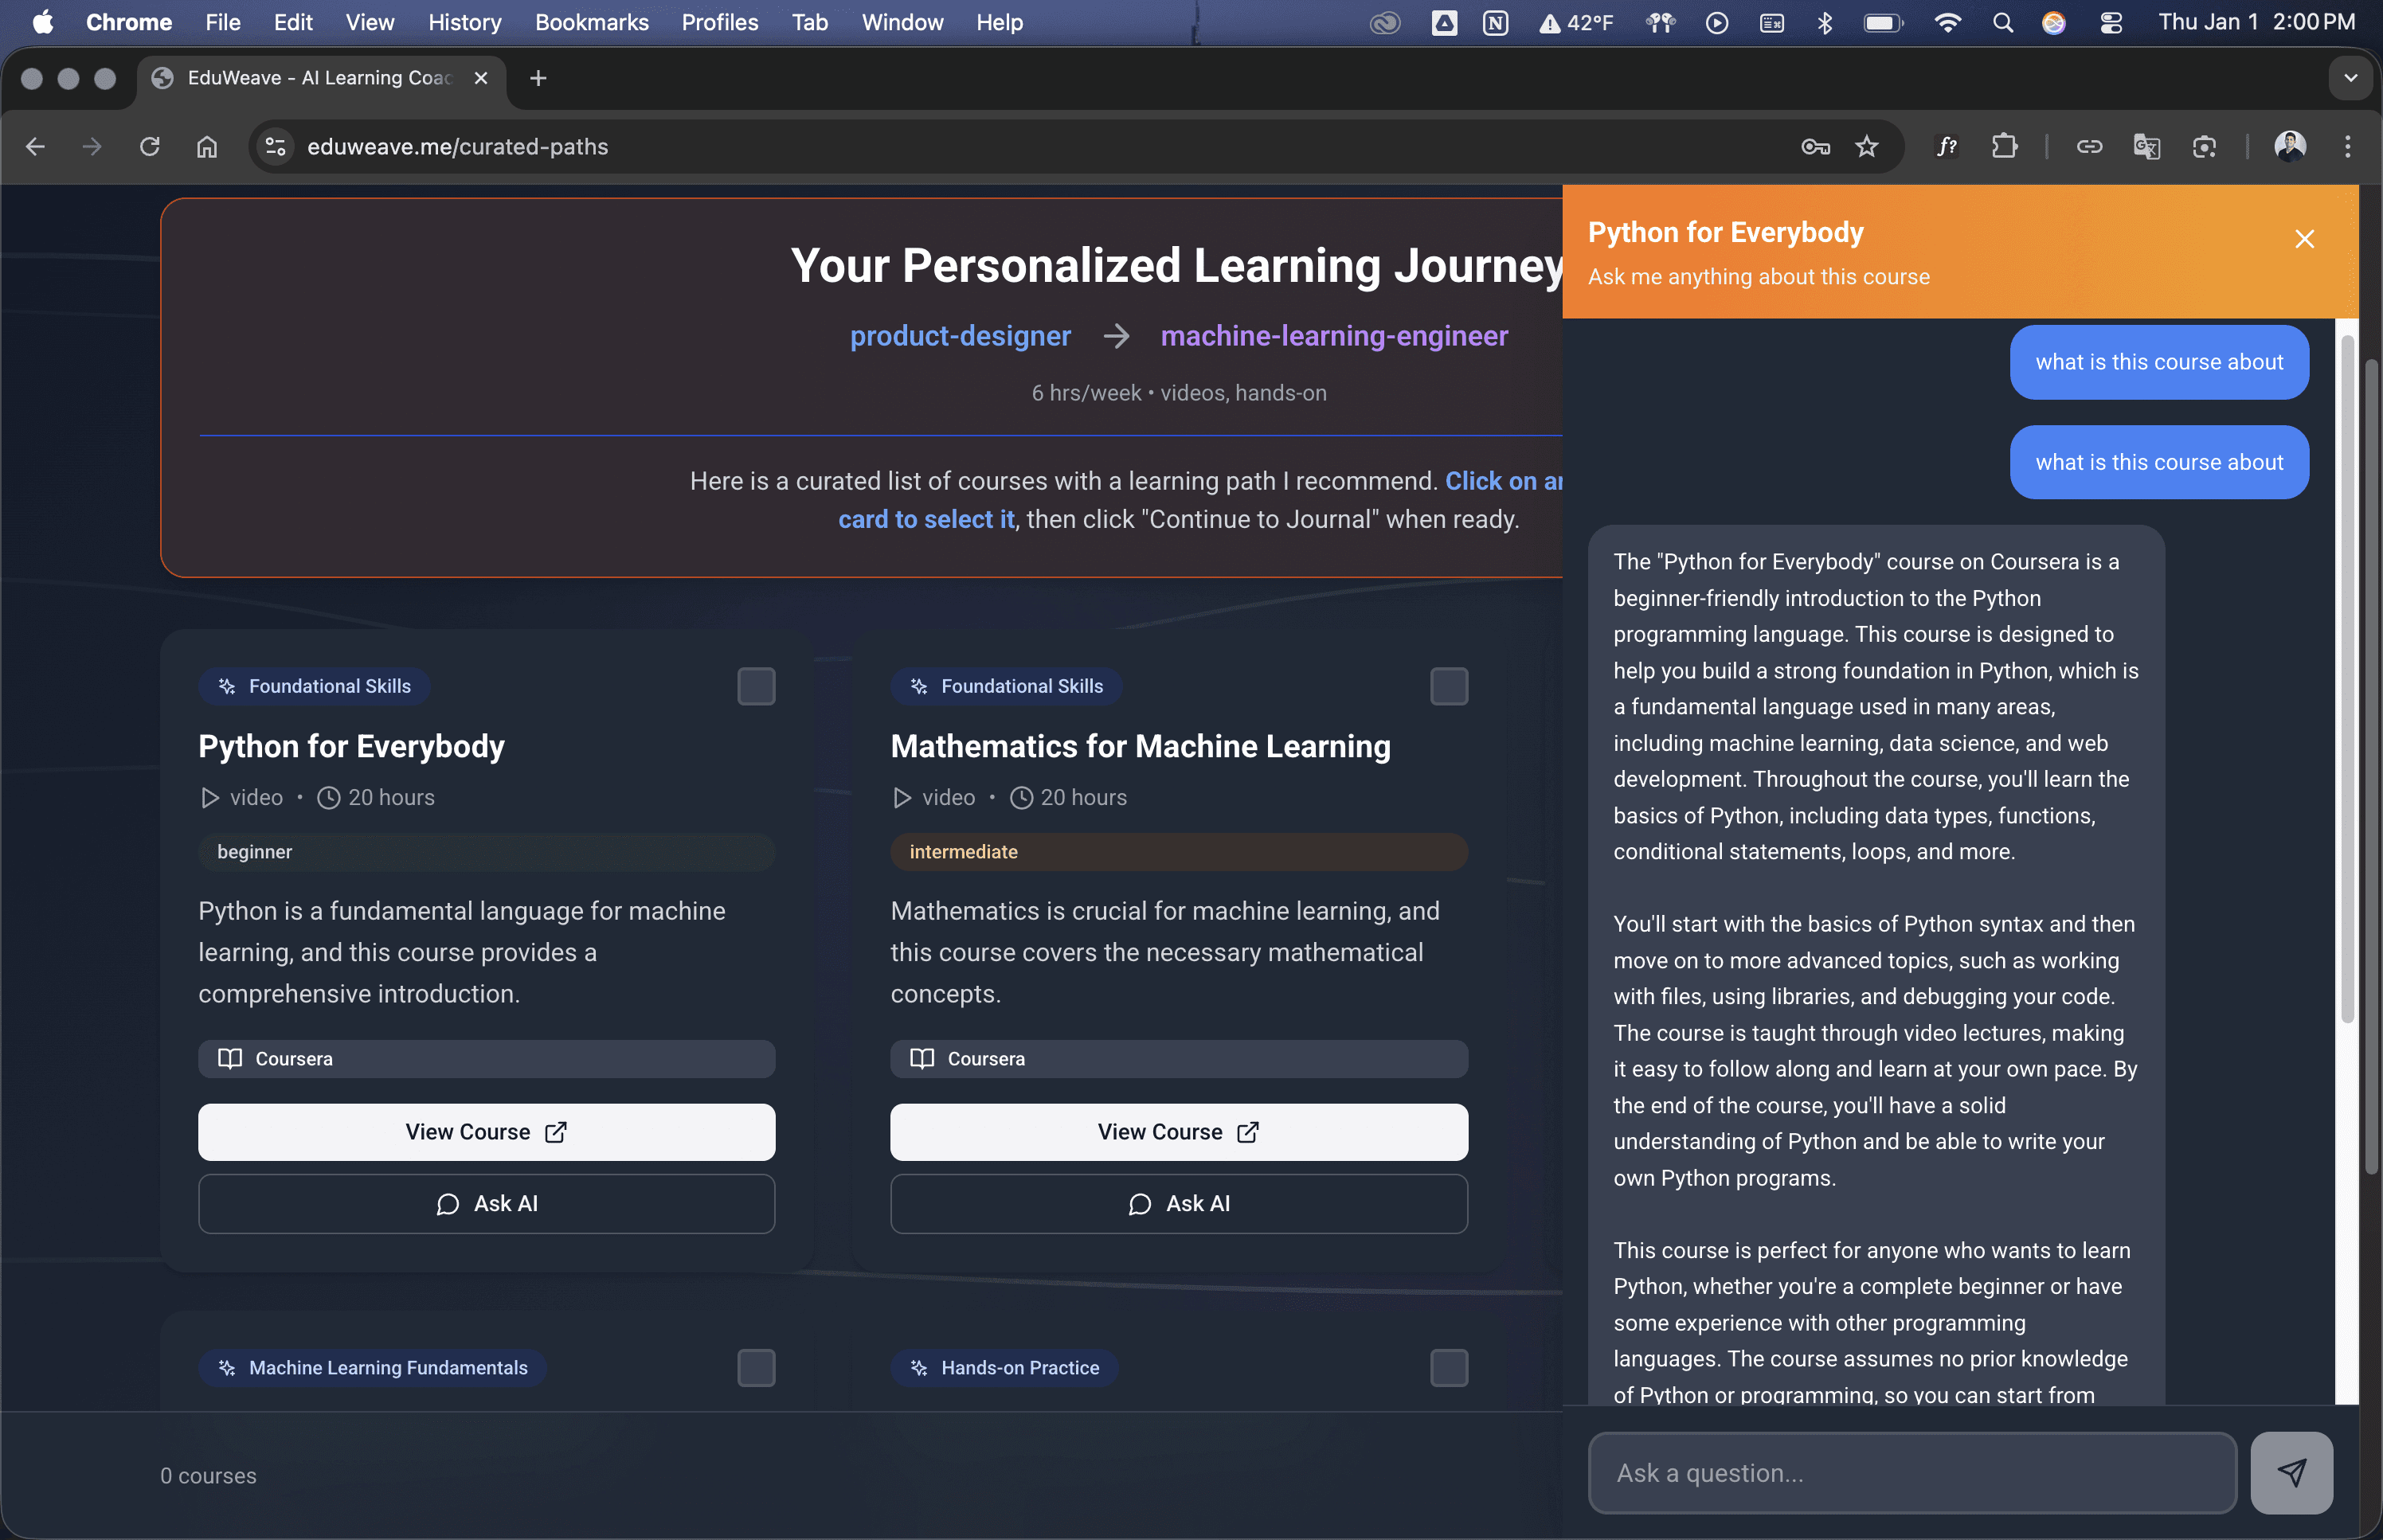The image size is (2383, 1540).
Task: Click Ask AI under Mathematics for Machine Learning
Action: [x=1178, y=1203]
